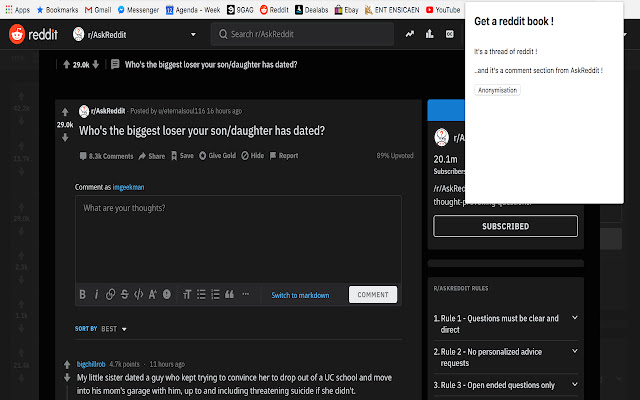Open the imgeekman profile link
The width and height of the screenshot is (640, 400).
coord(128,187)
